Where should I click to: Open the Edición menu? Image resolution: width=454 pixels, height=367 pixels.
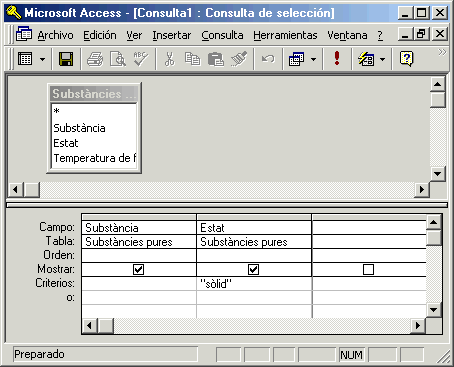pos(100,35)
